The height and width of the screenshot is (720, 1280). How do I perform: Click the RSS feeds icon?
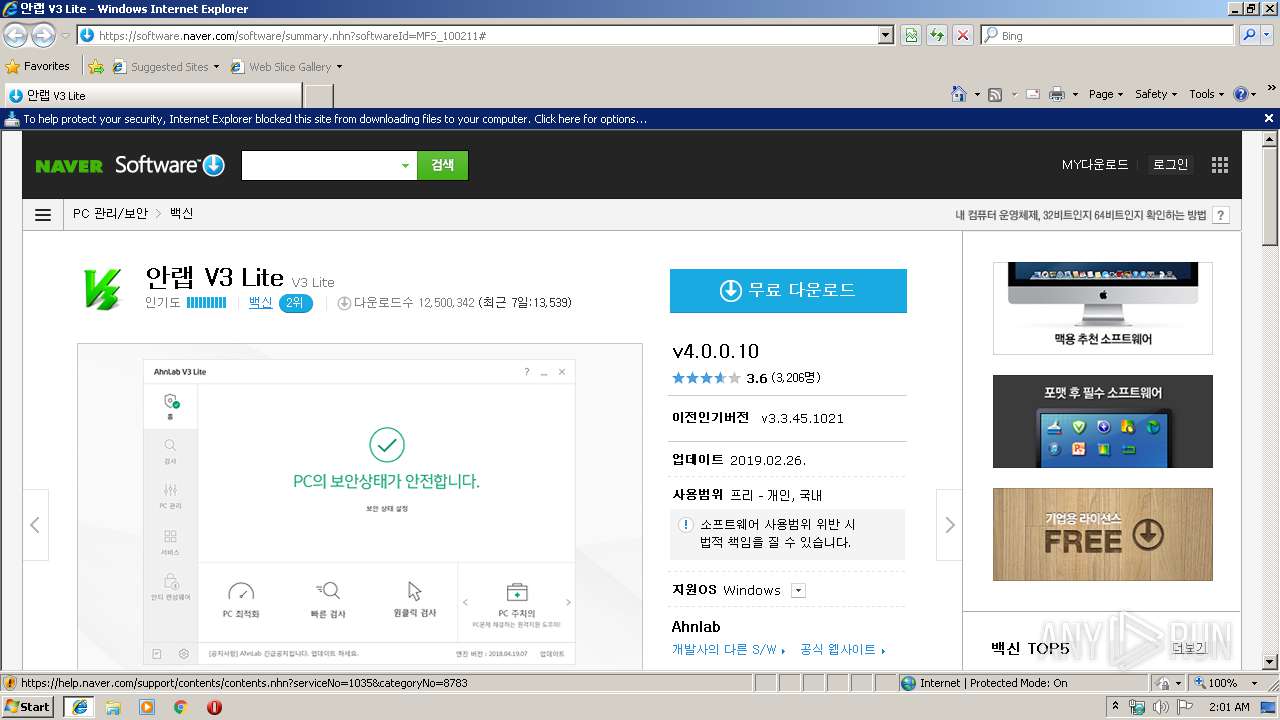pyautogui.click(x=995, y=94)
